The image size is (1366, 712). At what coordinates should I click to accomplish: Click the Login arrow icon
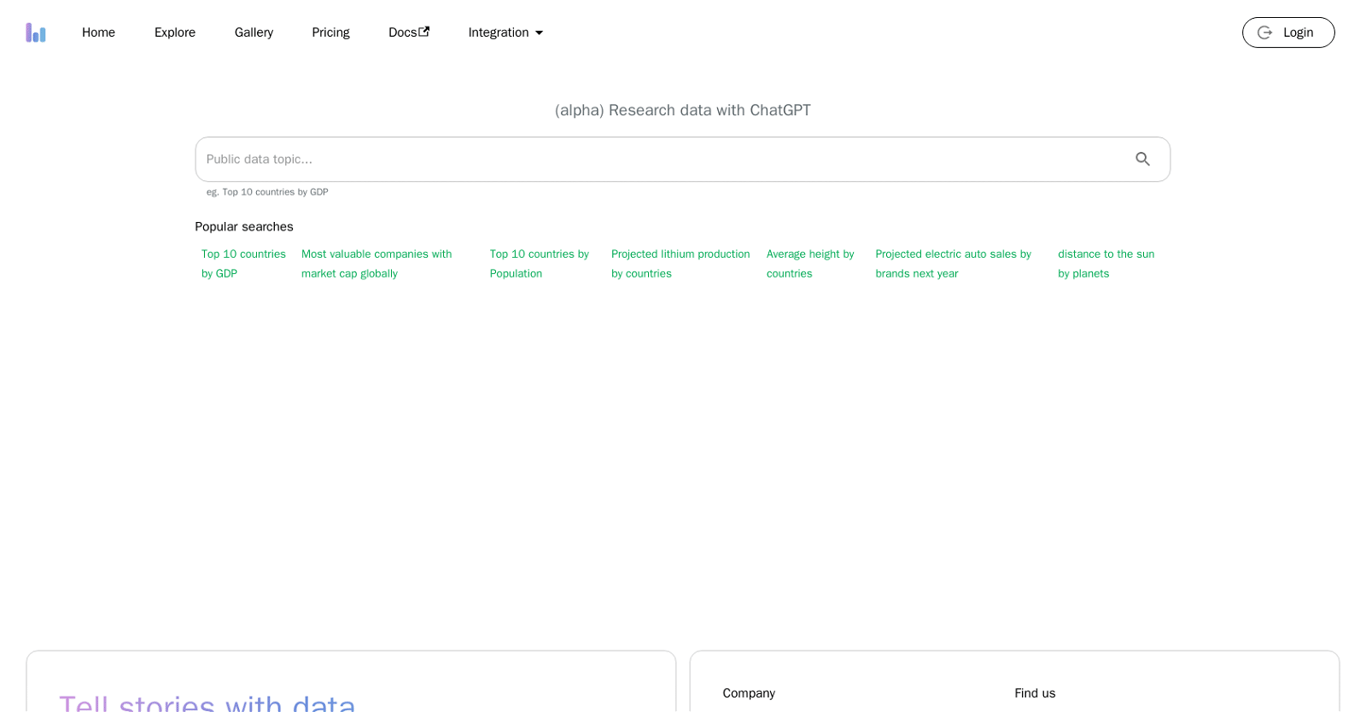1265,32
